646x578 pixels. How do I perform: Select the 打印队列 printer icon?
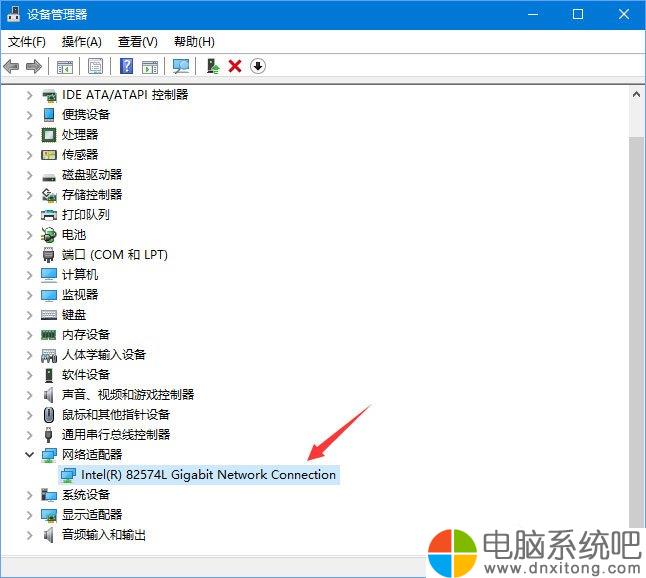49,215
